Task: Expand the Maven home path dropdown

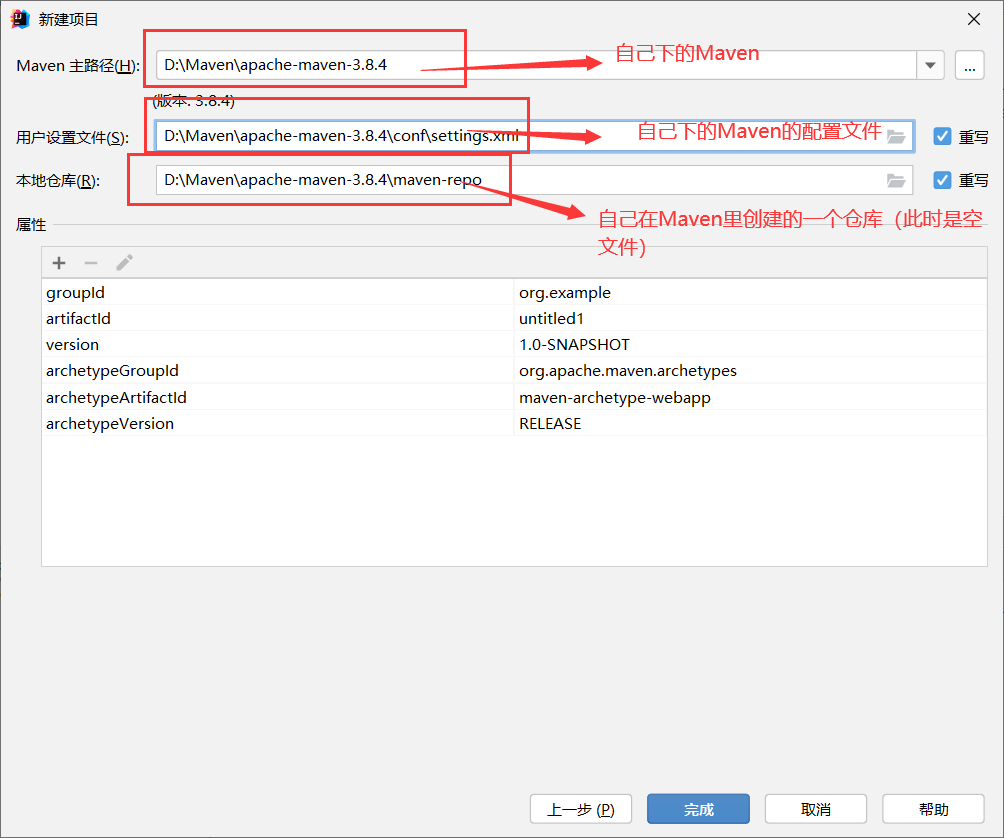Action: 930,65
